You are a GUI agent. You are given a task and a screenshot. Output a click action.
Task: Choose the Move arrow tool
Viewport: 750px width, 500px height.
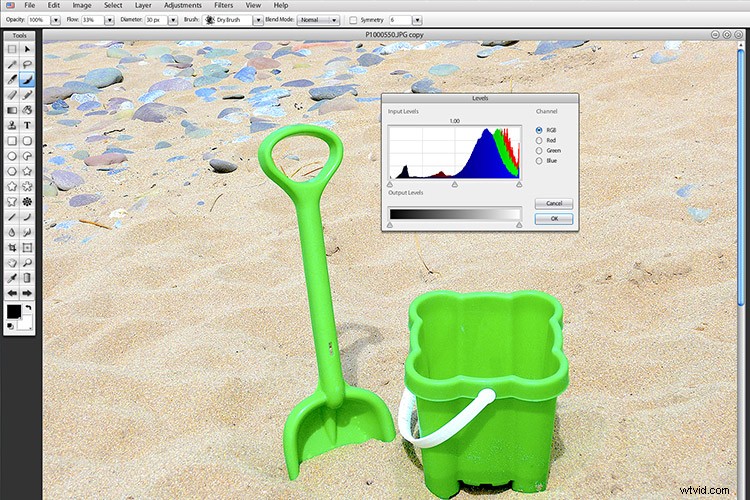click(28, 48)
